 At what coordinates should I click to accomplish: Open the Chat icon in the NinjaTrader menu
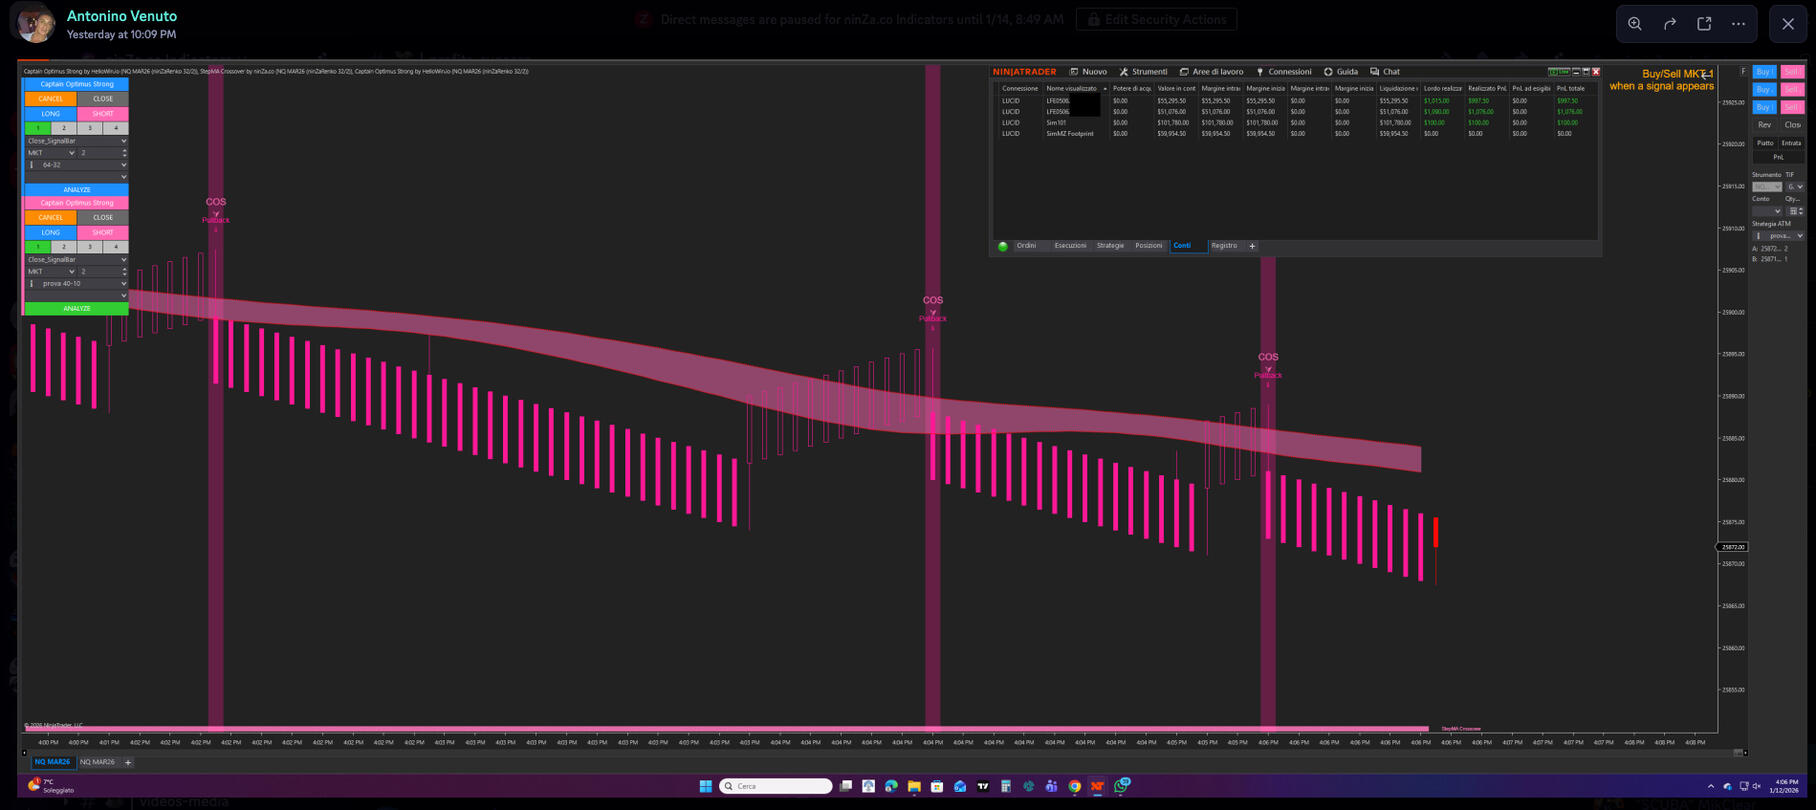click(1385, 72)
